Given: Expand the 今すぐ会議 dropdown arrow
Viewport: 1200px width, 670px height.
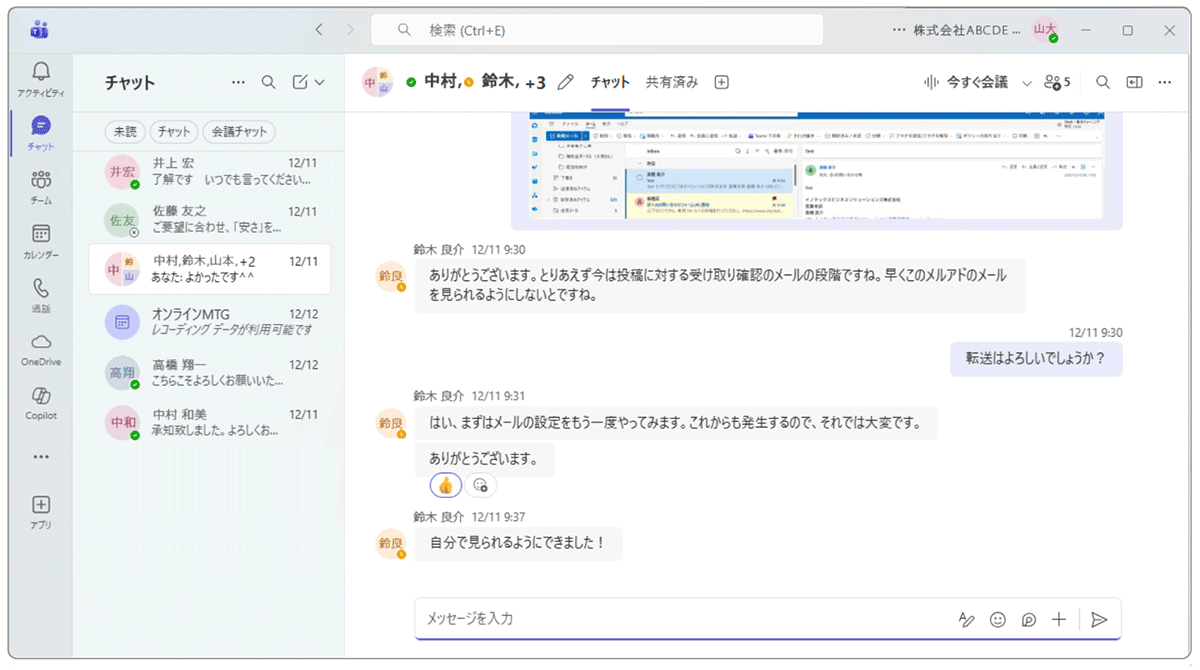Looking at the screenshot, I should 1027,82.
